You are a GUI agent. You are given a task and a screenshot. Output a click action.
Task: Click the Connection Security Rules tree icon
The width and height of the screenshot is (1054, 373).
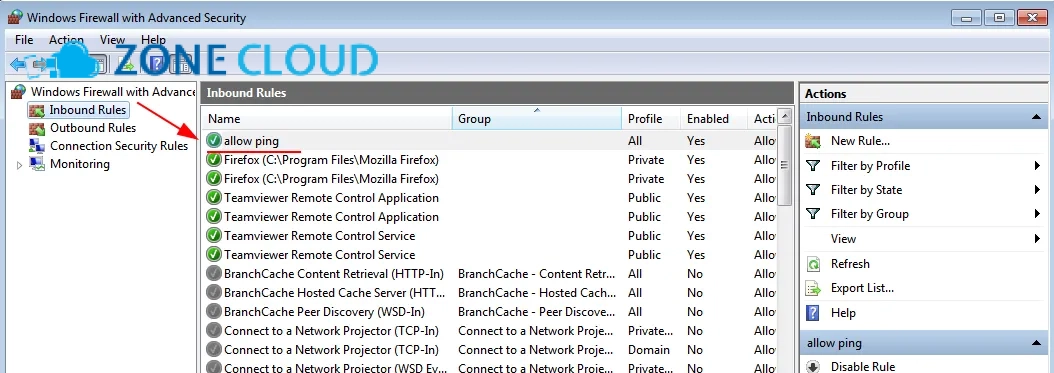pyautogui.click(x=37, y=146)
